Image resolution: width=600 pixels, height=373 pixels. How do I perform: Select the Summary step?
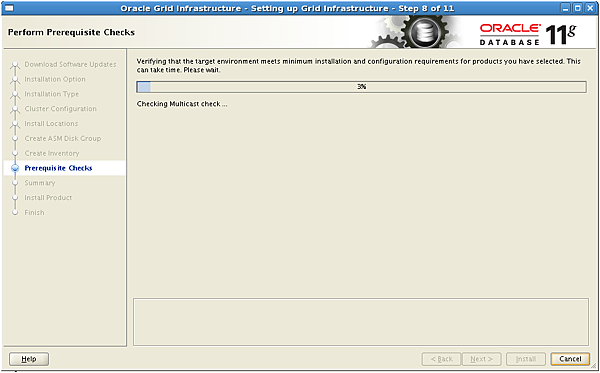pos(40,183)
